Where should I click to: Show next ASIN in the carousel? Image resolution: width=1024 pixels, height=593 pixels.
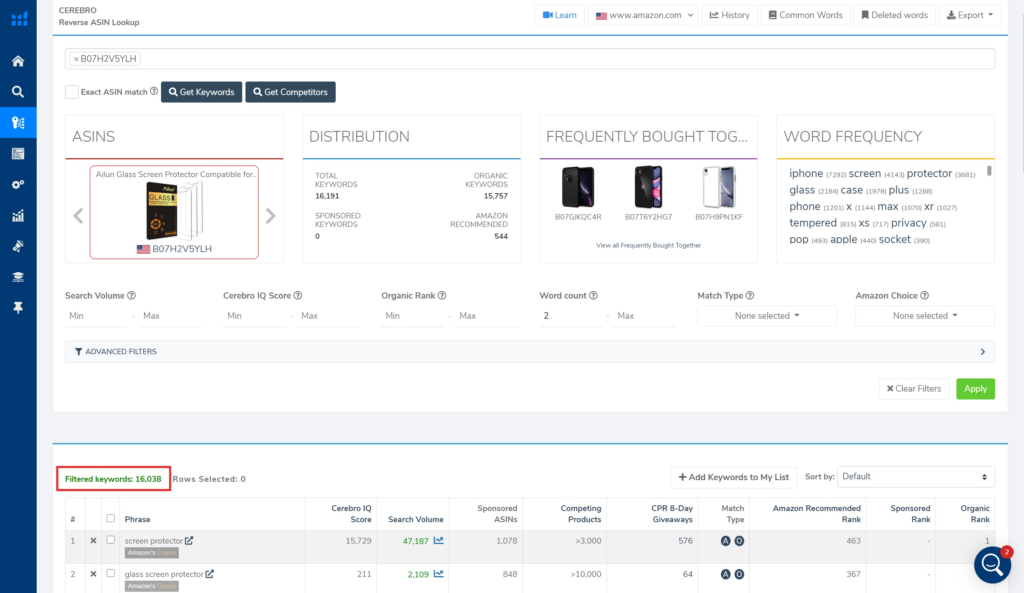(x=270, y=216)
